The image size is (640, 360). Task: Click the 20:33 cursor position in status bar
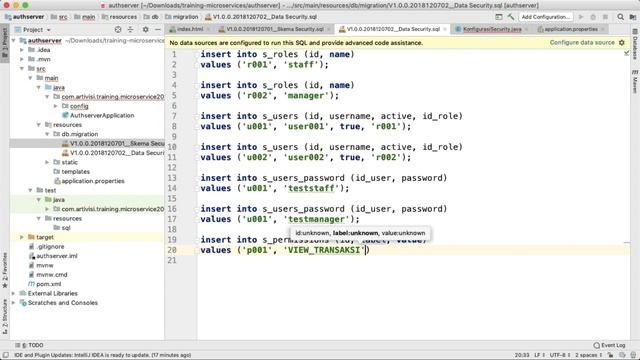tap(522, 355)
